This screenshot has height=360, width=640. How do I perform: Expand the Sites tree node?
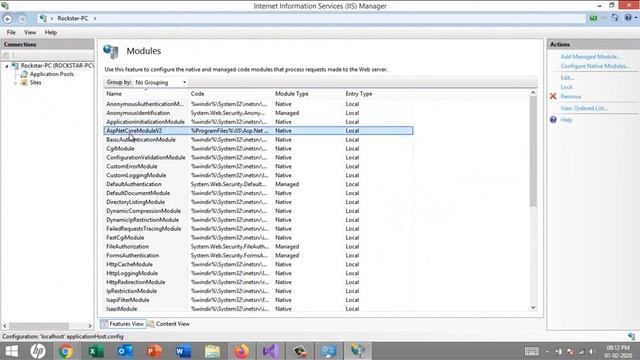(x=16, y=83)
